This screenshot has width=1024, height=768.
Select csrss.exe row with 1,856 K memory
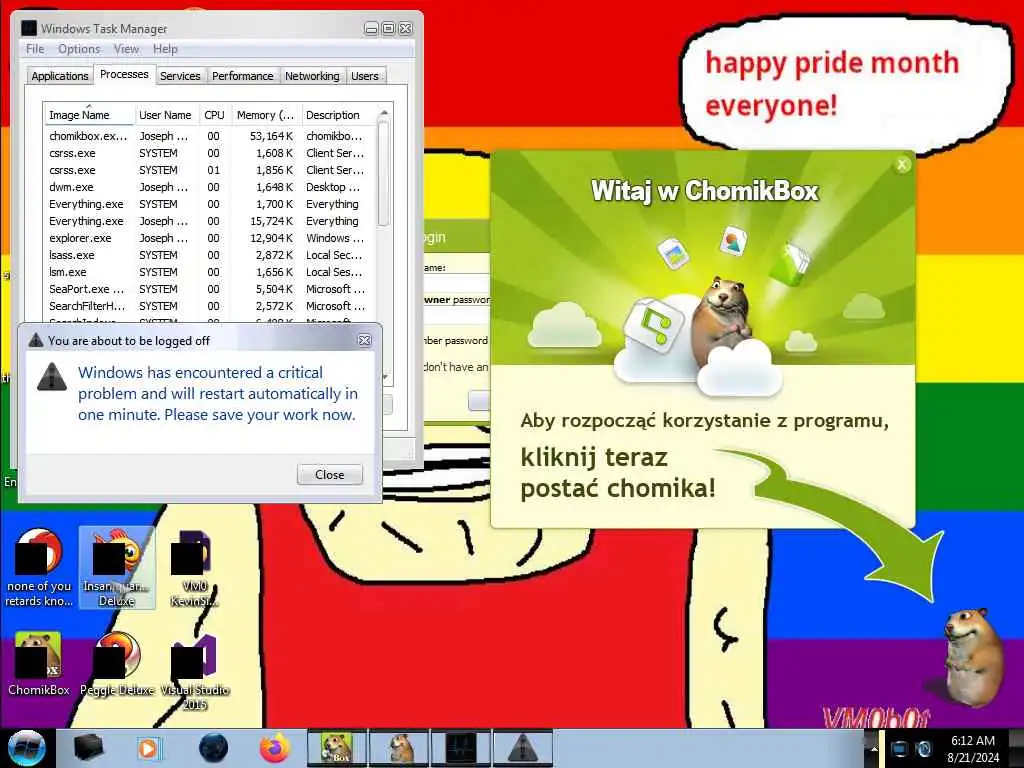coord(210,170)
